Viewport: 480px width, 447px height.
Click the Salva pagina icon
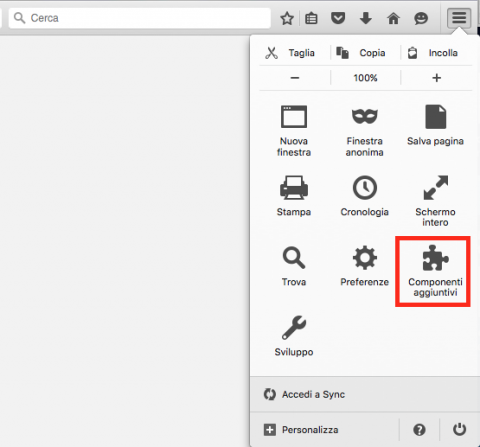[x=435, y=117]
